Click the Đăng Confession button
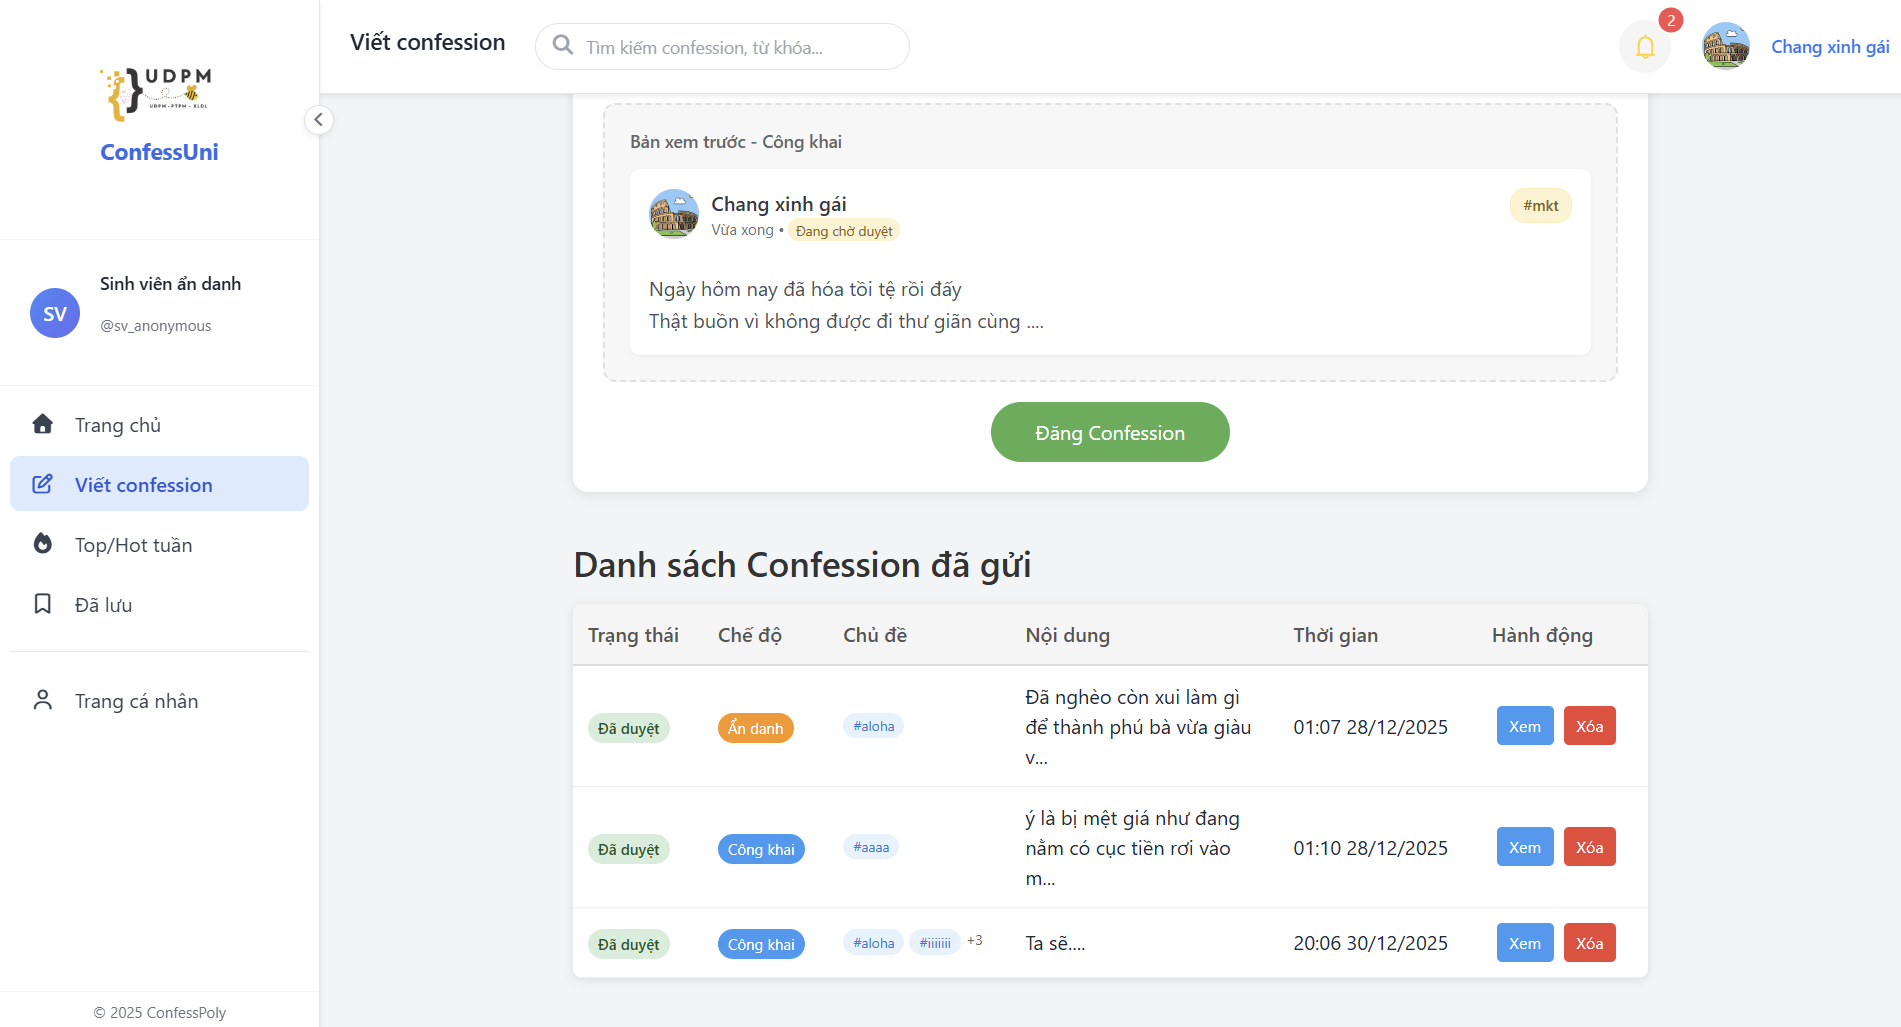Screen dimensions: 1901x1027 tap(1110, 432)
